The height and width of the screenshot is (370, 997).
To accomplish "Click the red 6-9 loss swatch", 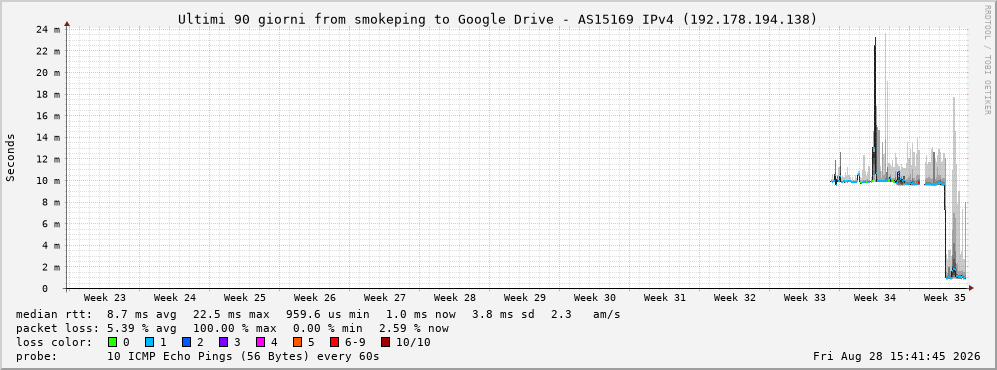I will click(334, 342).
